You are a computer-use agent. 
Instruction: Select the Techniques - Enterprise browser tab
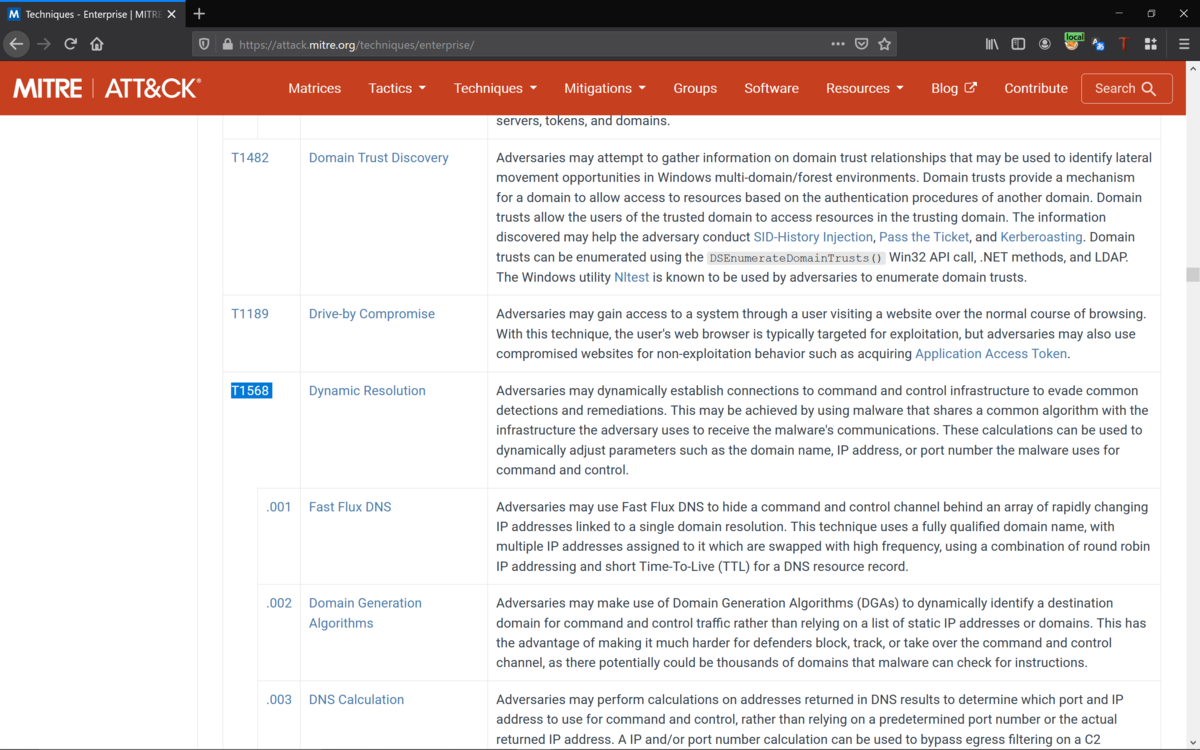[93, 14]
